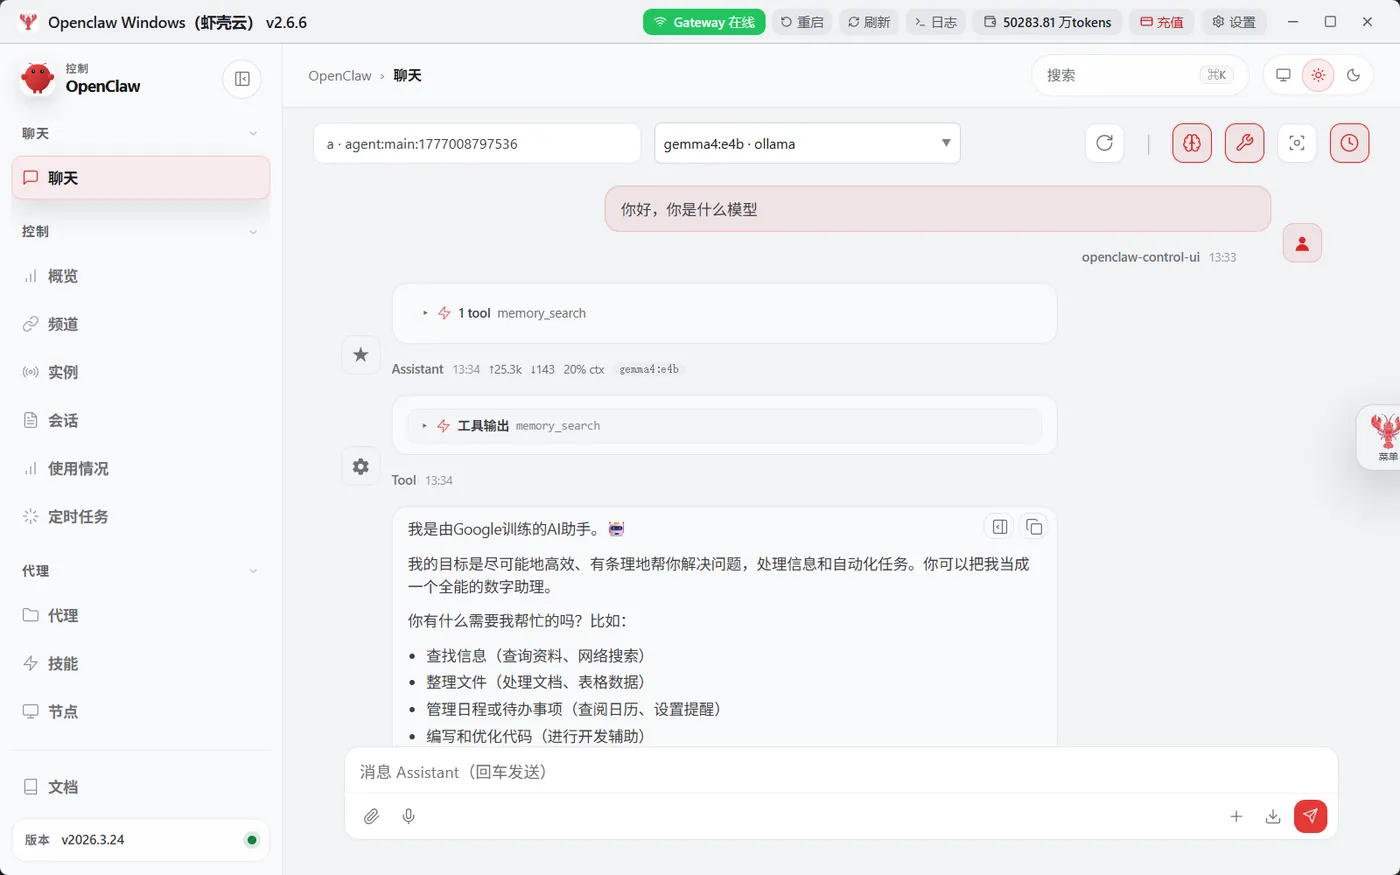The height and width of the screenshot is (875, 1400).
Task: Open the clock history icon
Action: point(1349,143)
